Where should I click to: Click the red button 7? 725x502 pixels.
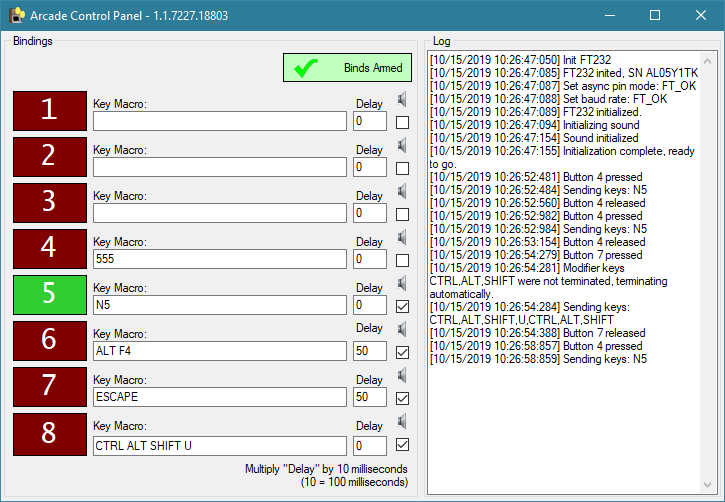[50, 387]
